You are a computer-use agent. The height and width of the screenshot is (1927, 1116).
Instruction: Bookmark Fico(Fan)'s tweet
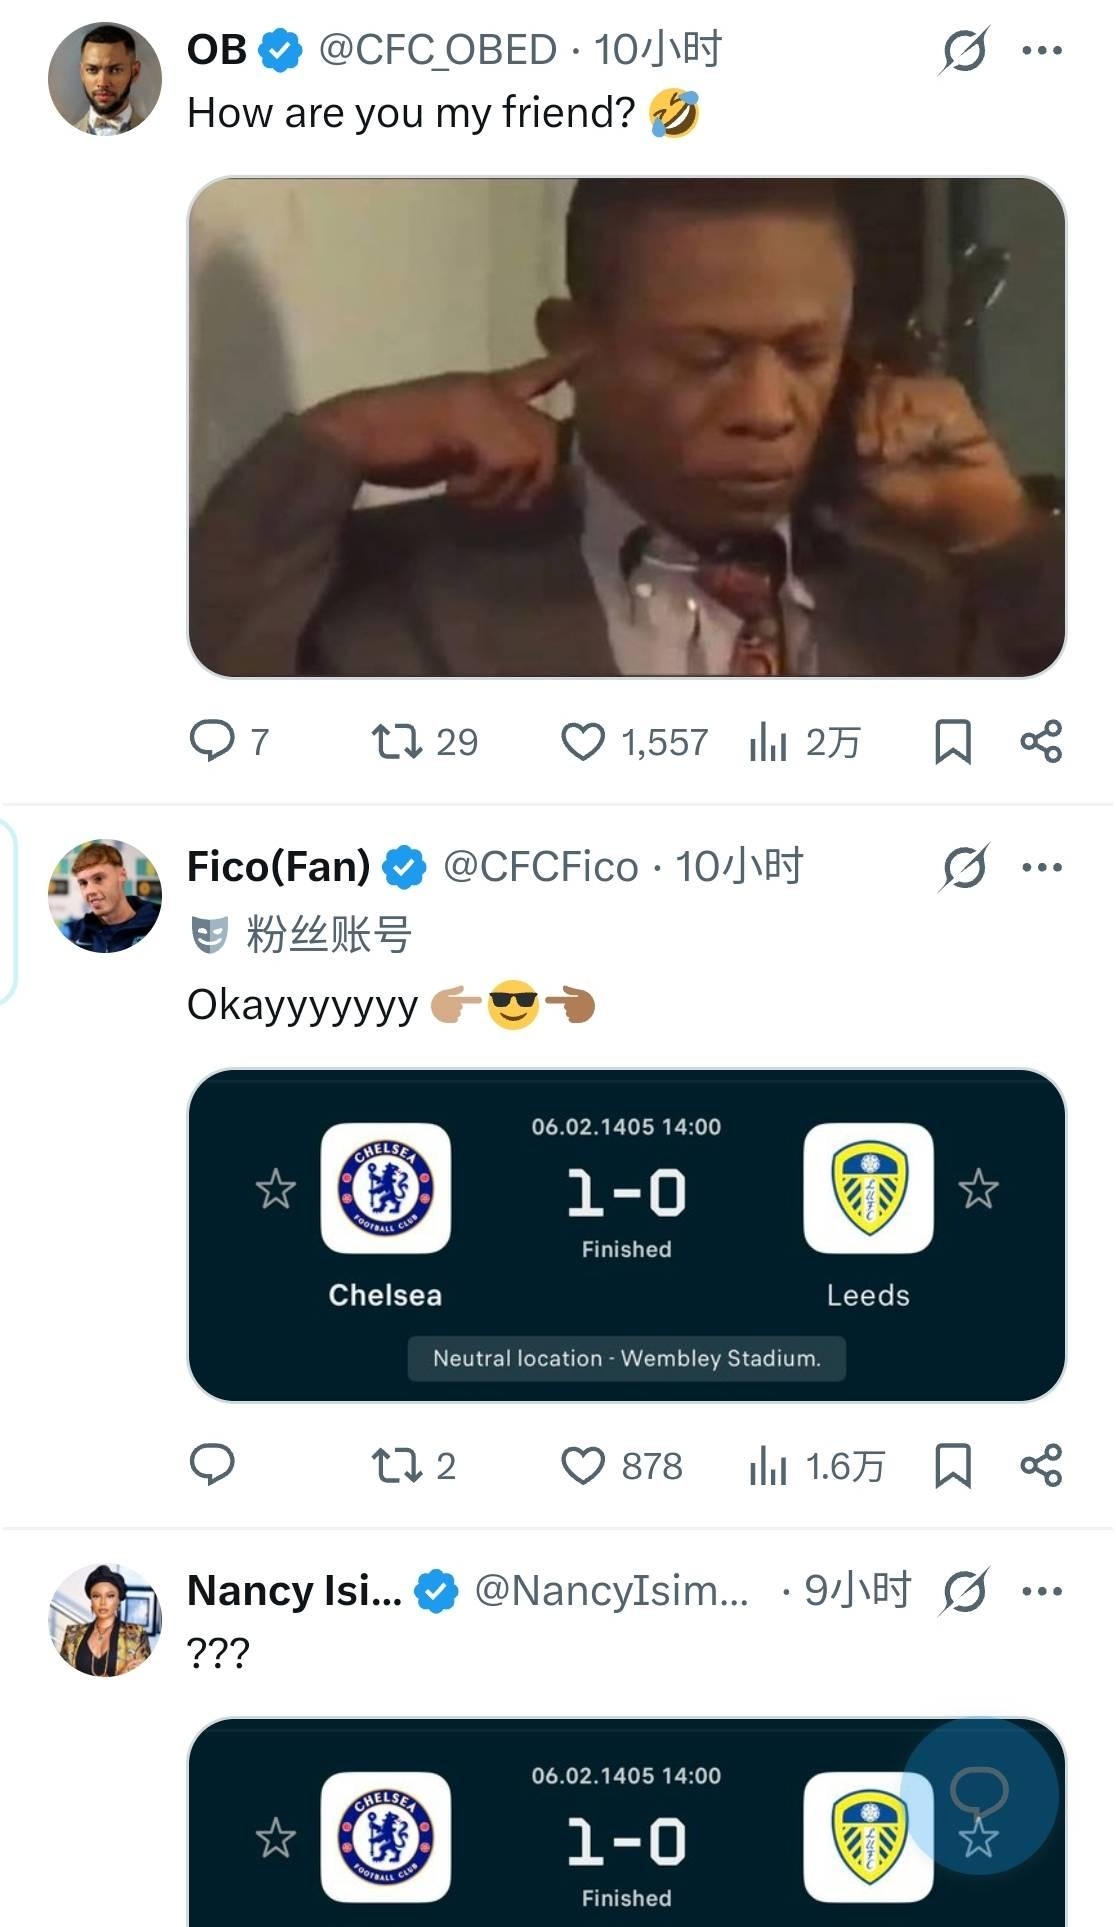(952, 1466)
